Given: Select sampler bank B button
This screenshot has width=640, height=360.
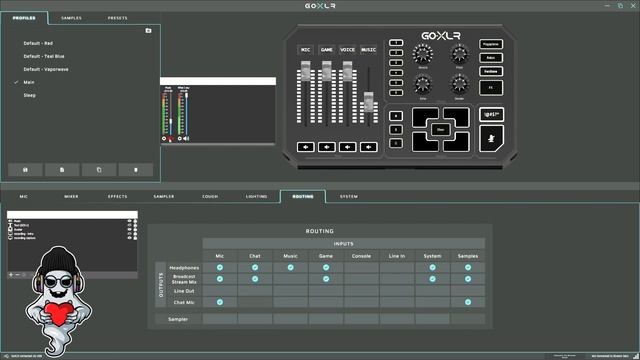Looking at the screenshot, I should (x=396, y=130).
